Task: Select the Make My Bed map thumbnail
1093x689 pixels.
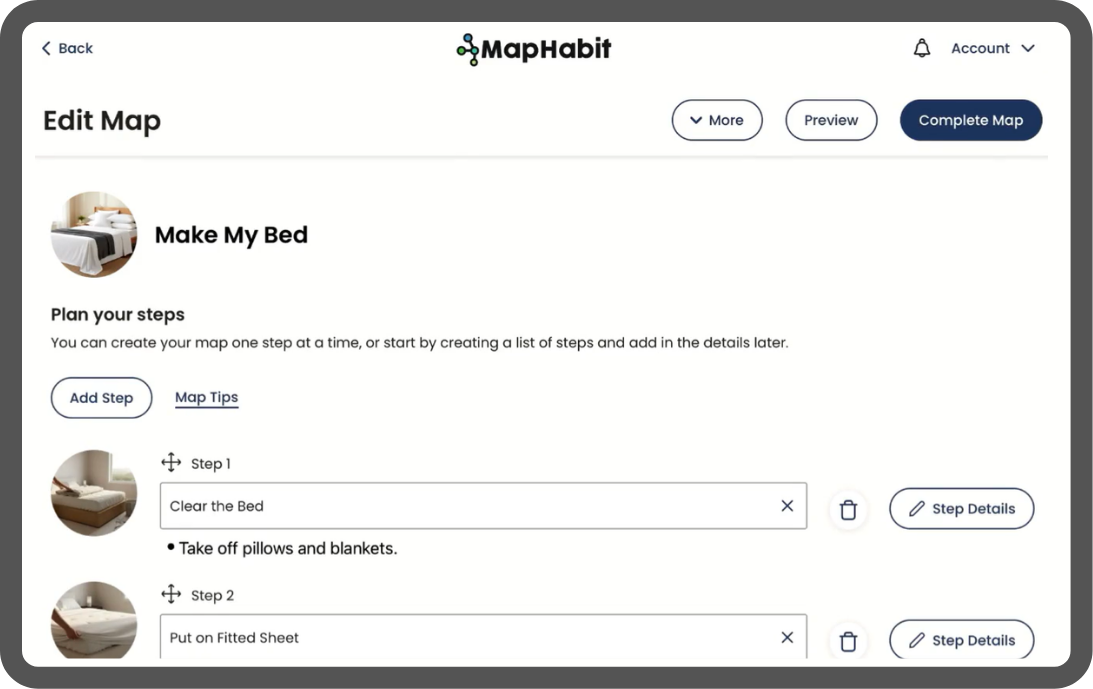Action: click(94, 235)
